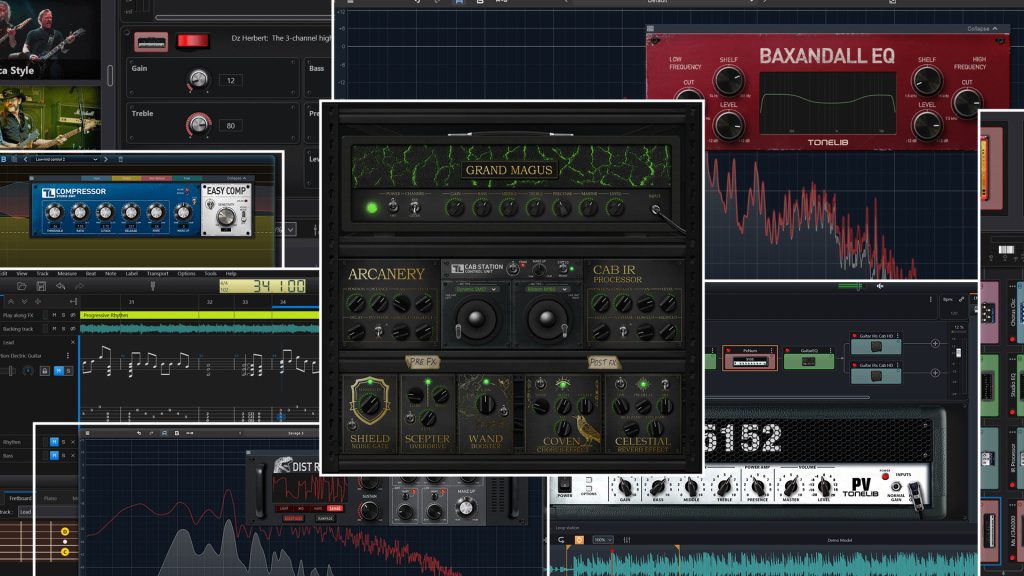Click the metronome tuning fork icon

[153, 287]
